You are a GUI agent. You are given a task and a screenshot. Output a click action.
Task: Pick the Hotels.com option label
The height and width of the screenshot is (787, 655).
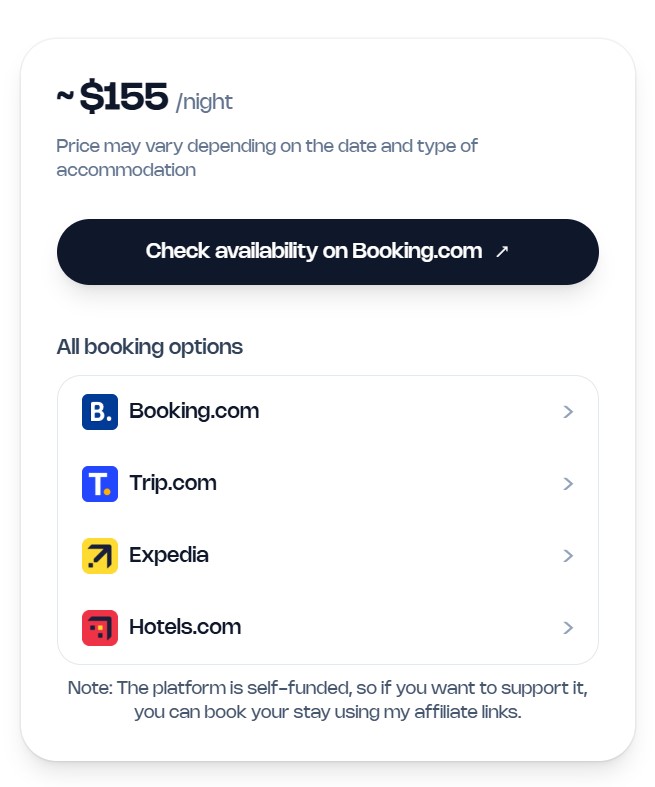click(x=185, y=627)
